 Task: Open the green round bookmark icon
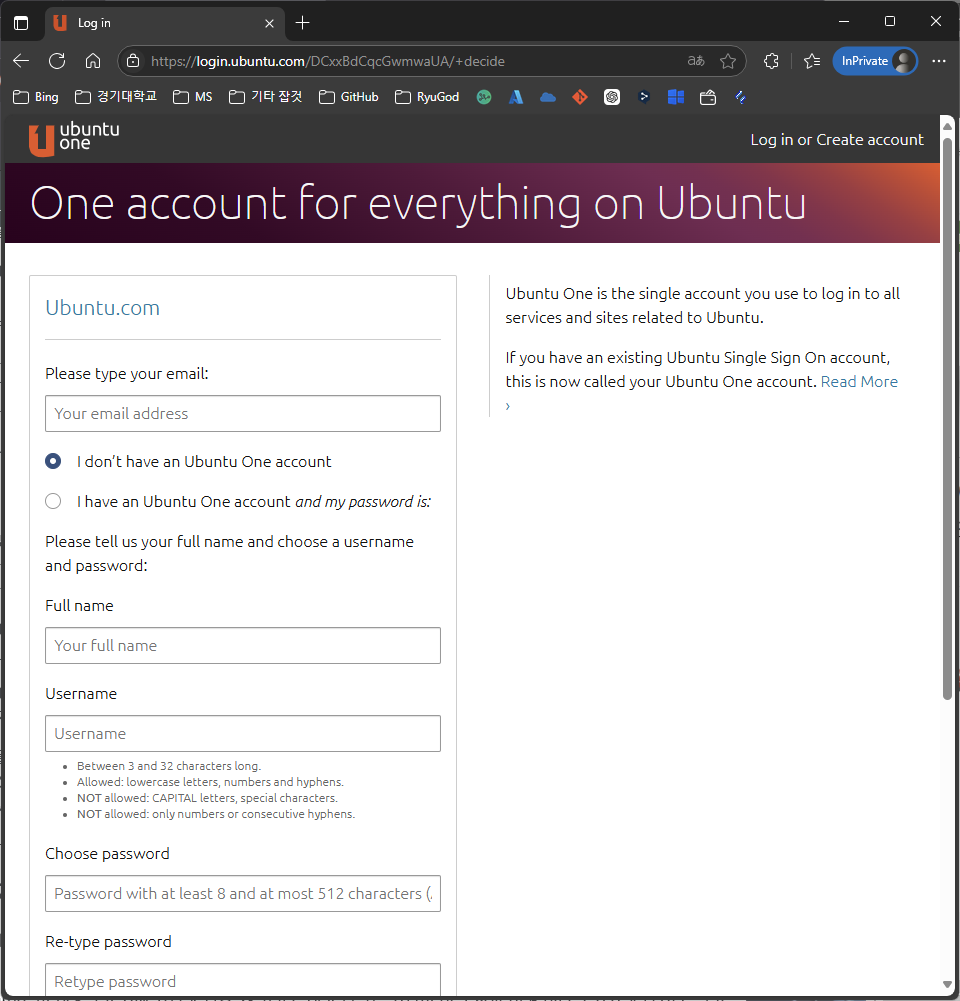(x=484, y=97)
